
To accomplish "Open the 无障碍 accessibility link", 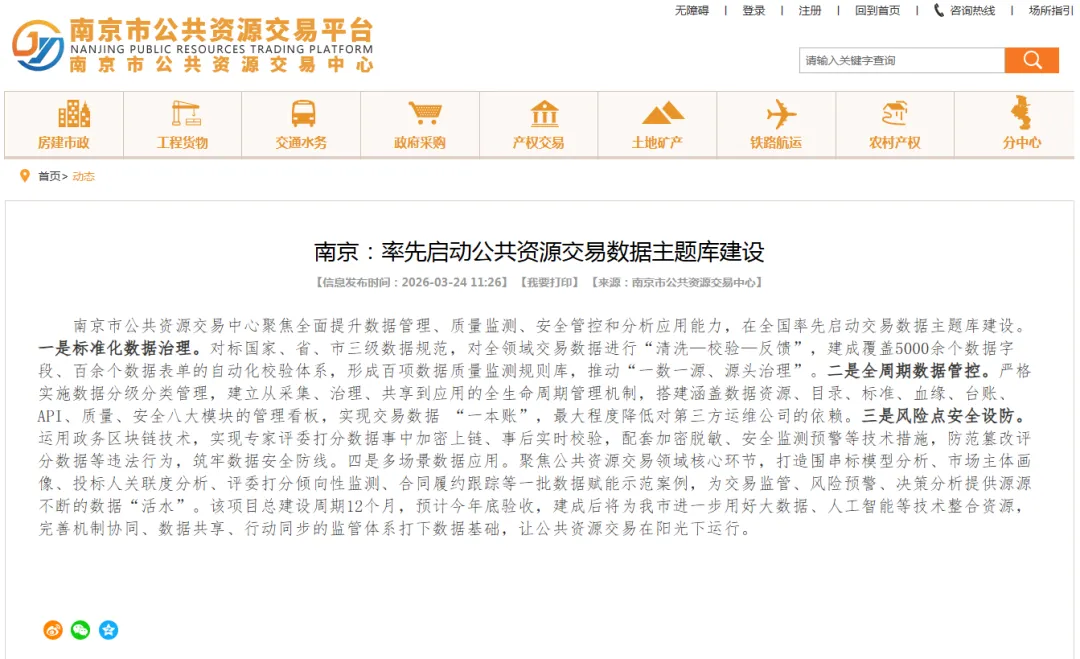I will [x=692, y=10].
